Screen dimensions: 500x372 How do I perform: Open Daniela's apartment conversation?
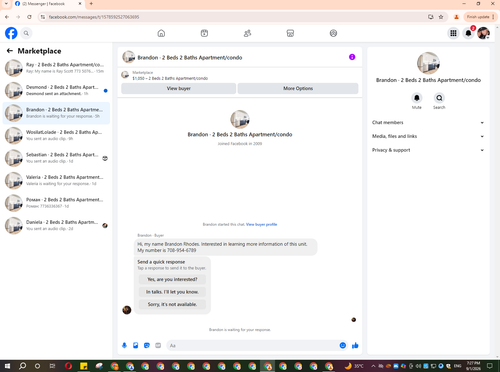click(56, 225)
